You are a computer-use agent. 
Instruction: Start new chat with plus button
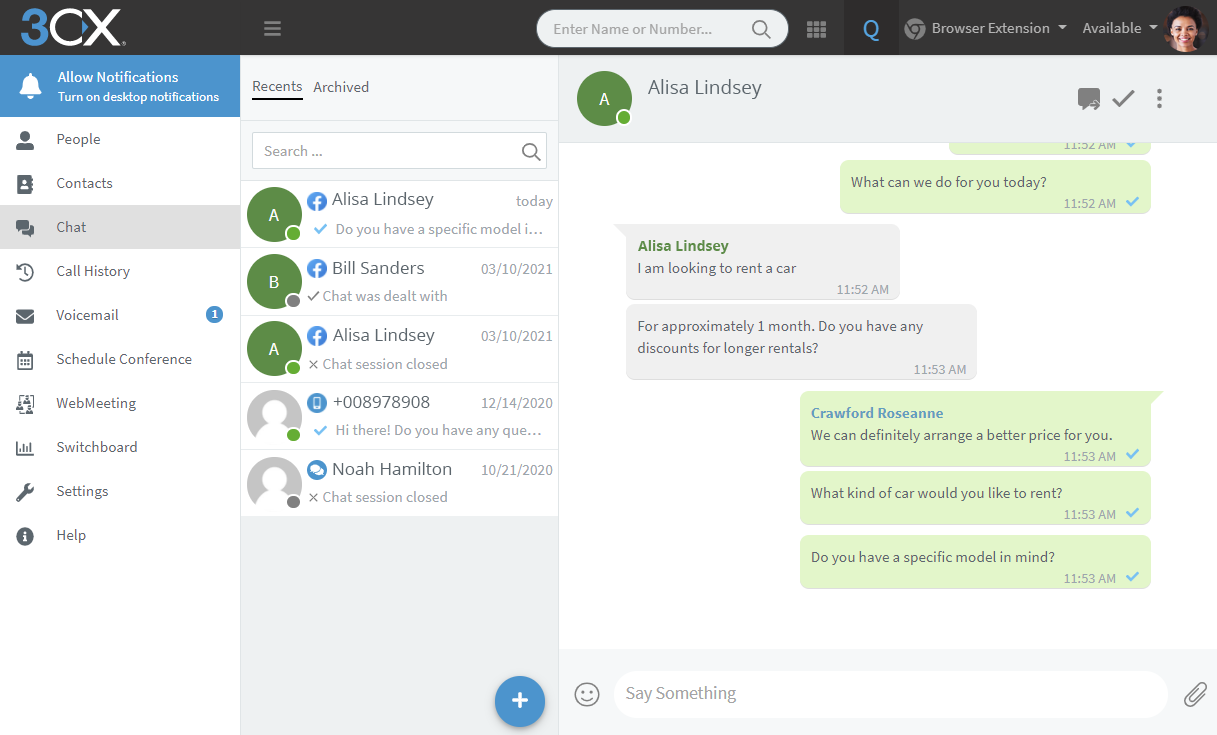(x=519, y=701)
